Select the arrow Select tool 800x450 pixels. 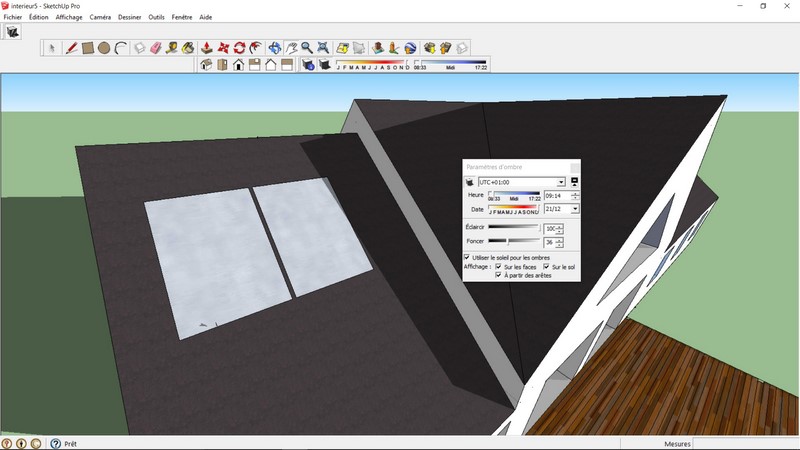coord(52,48)
